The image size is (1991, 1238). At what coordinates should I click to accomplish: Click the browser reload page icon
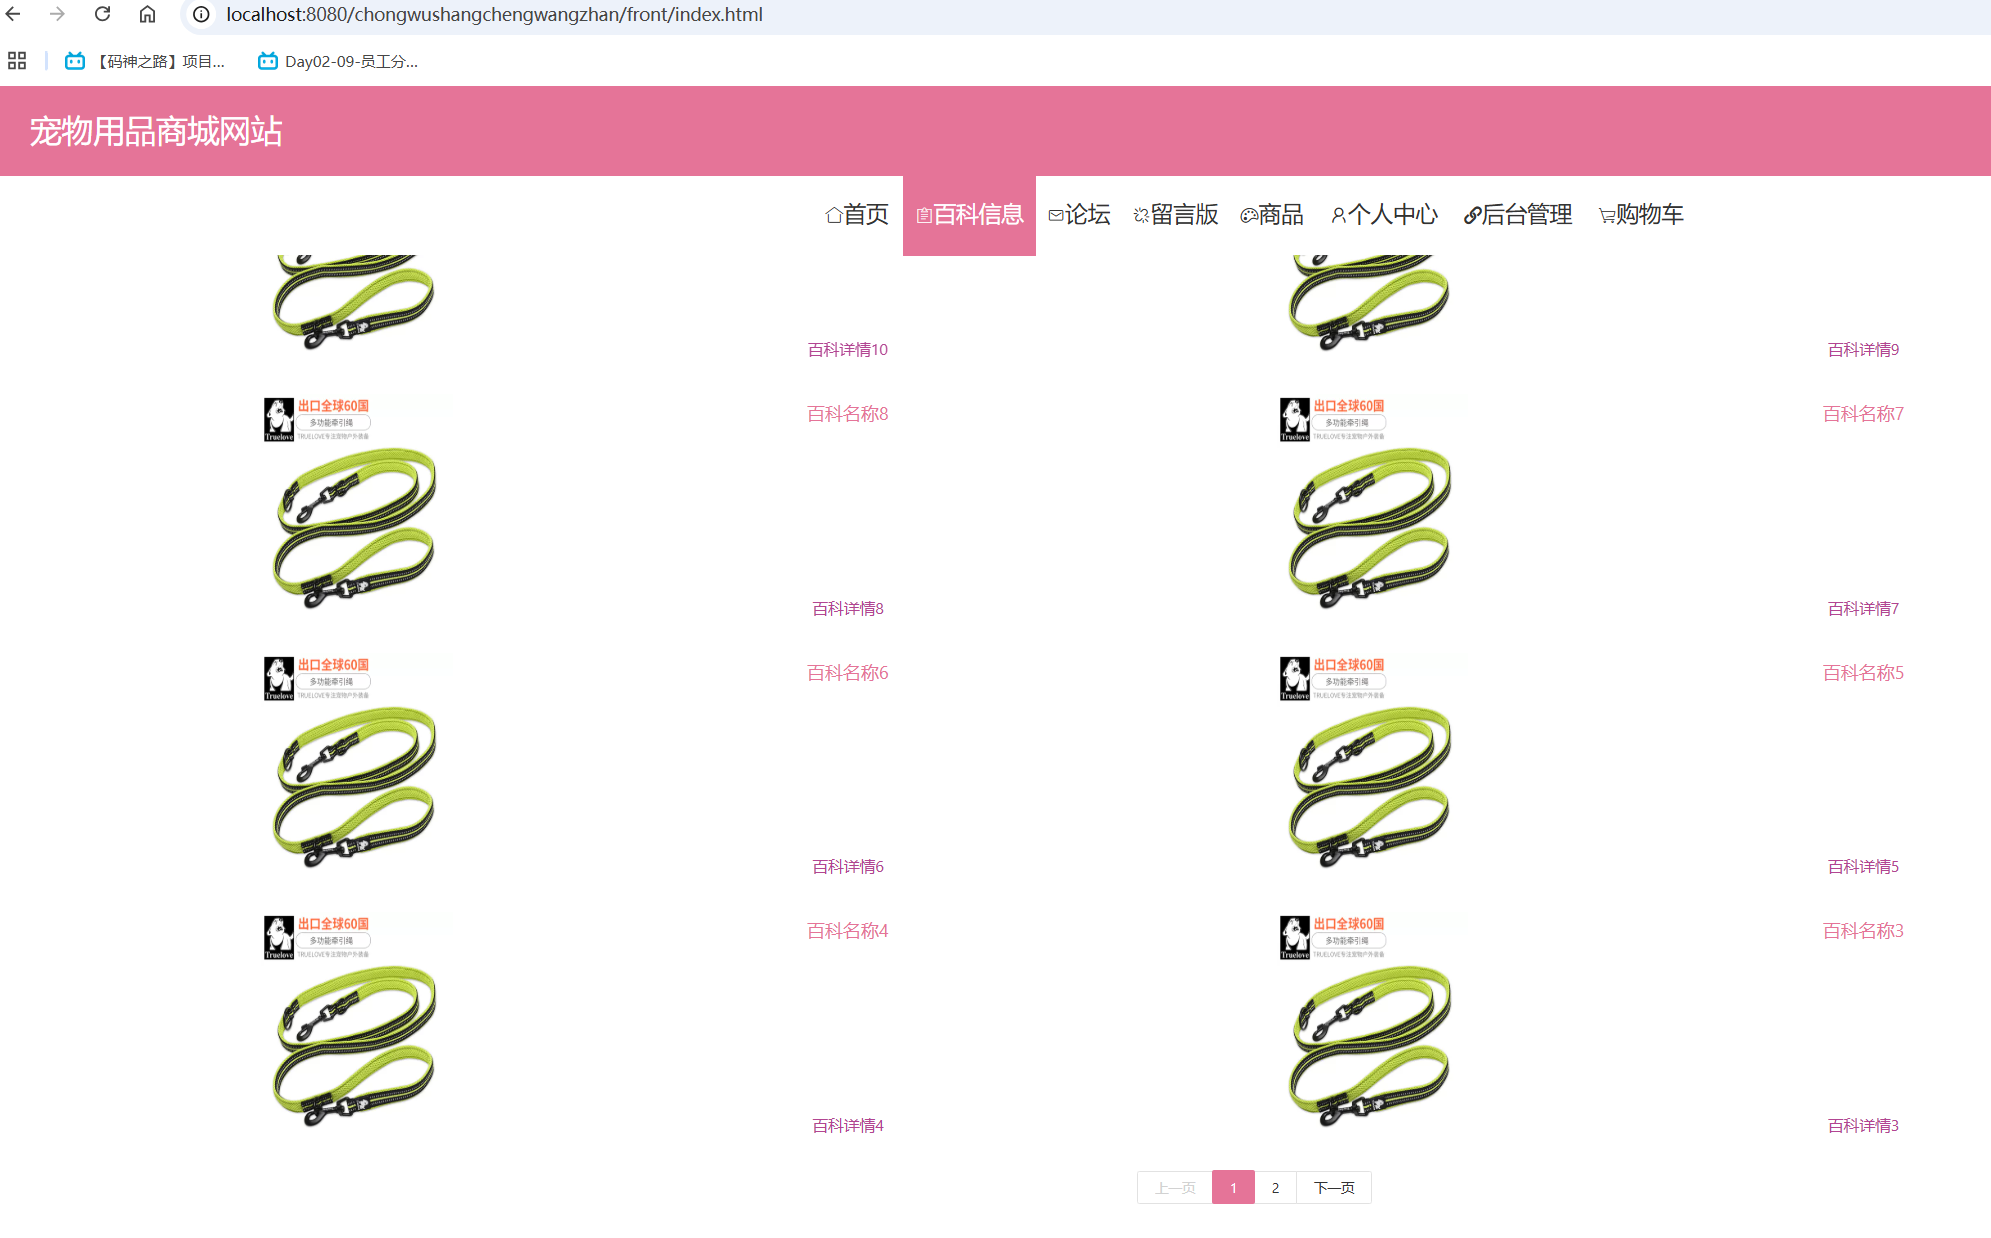click(101, 14)
